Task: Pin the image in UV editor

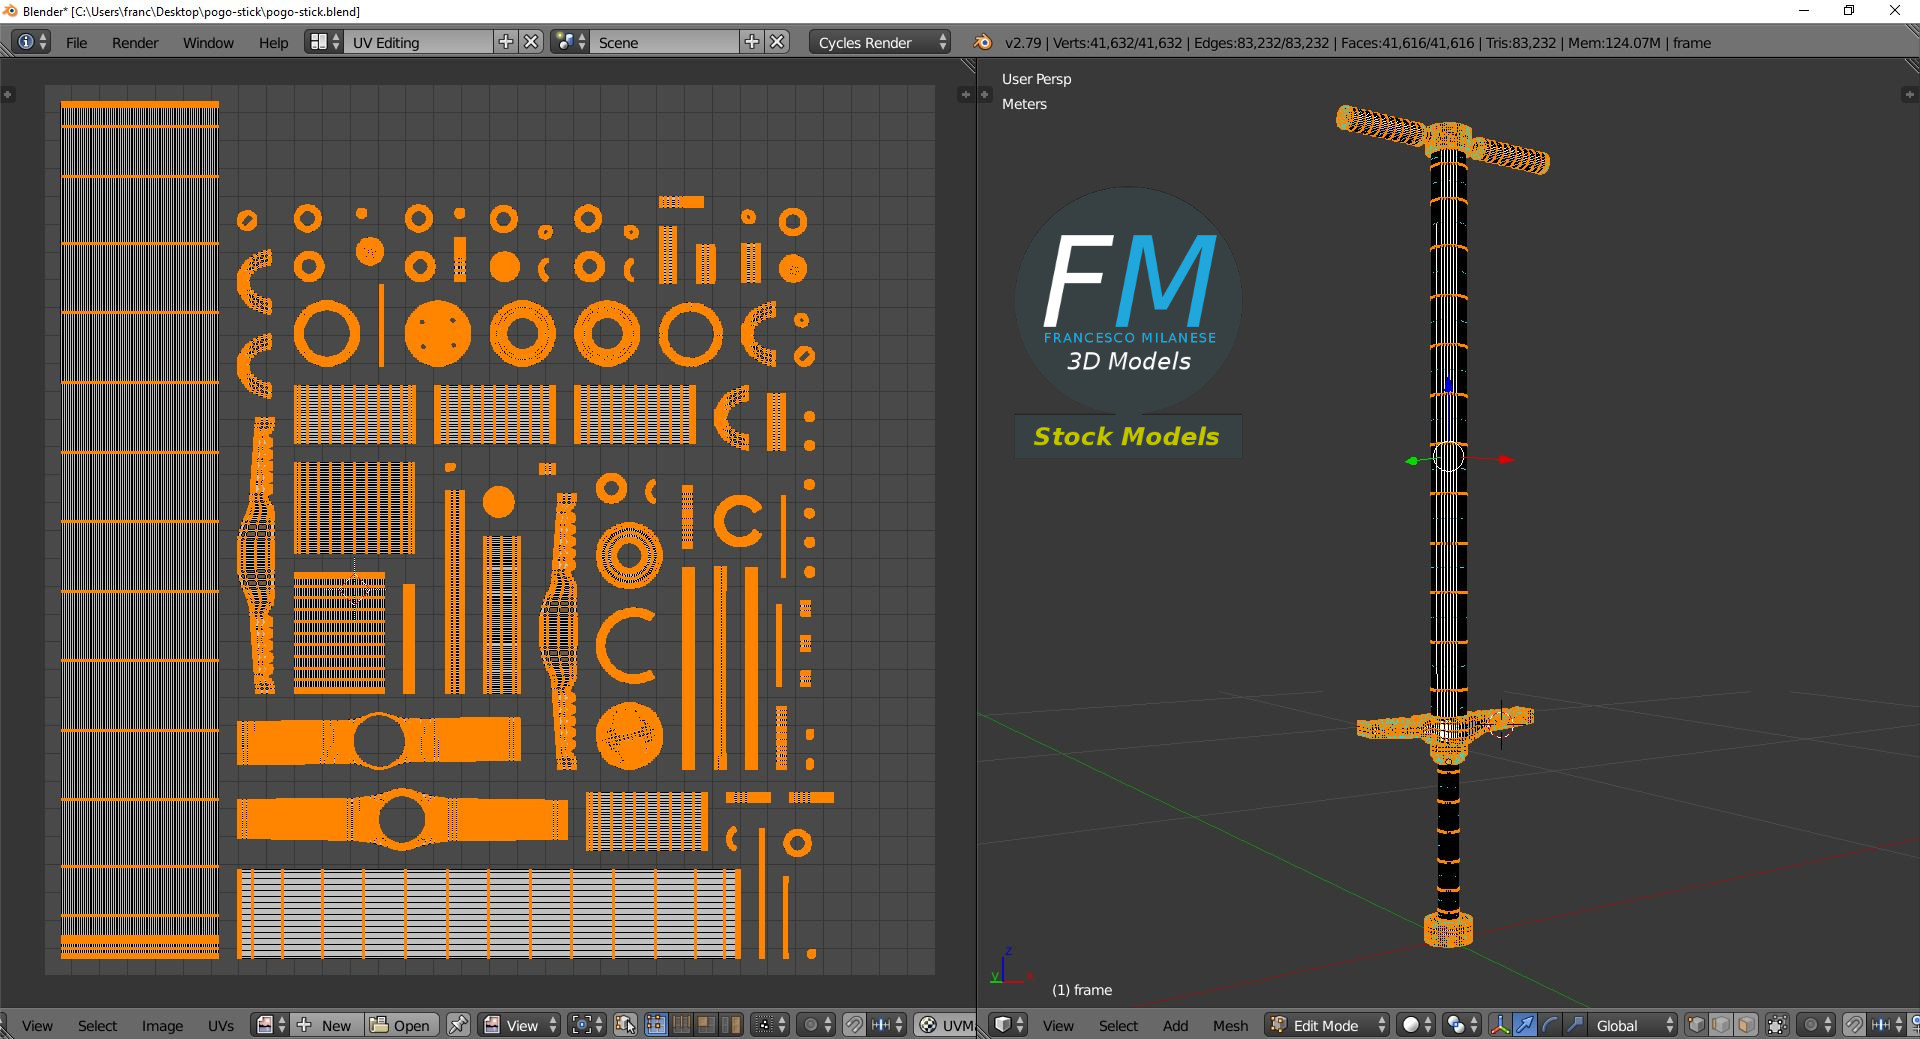Action: (x=458, y=1025)
